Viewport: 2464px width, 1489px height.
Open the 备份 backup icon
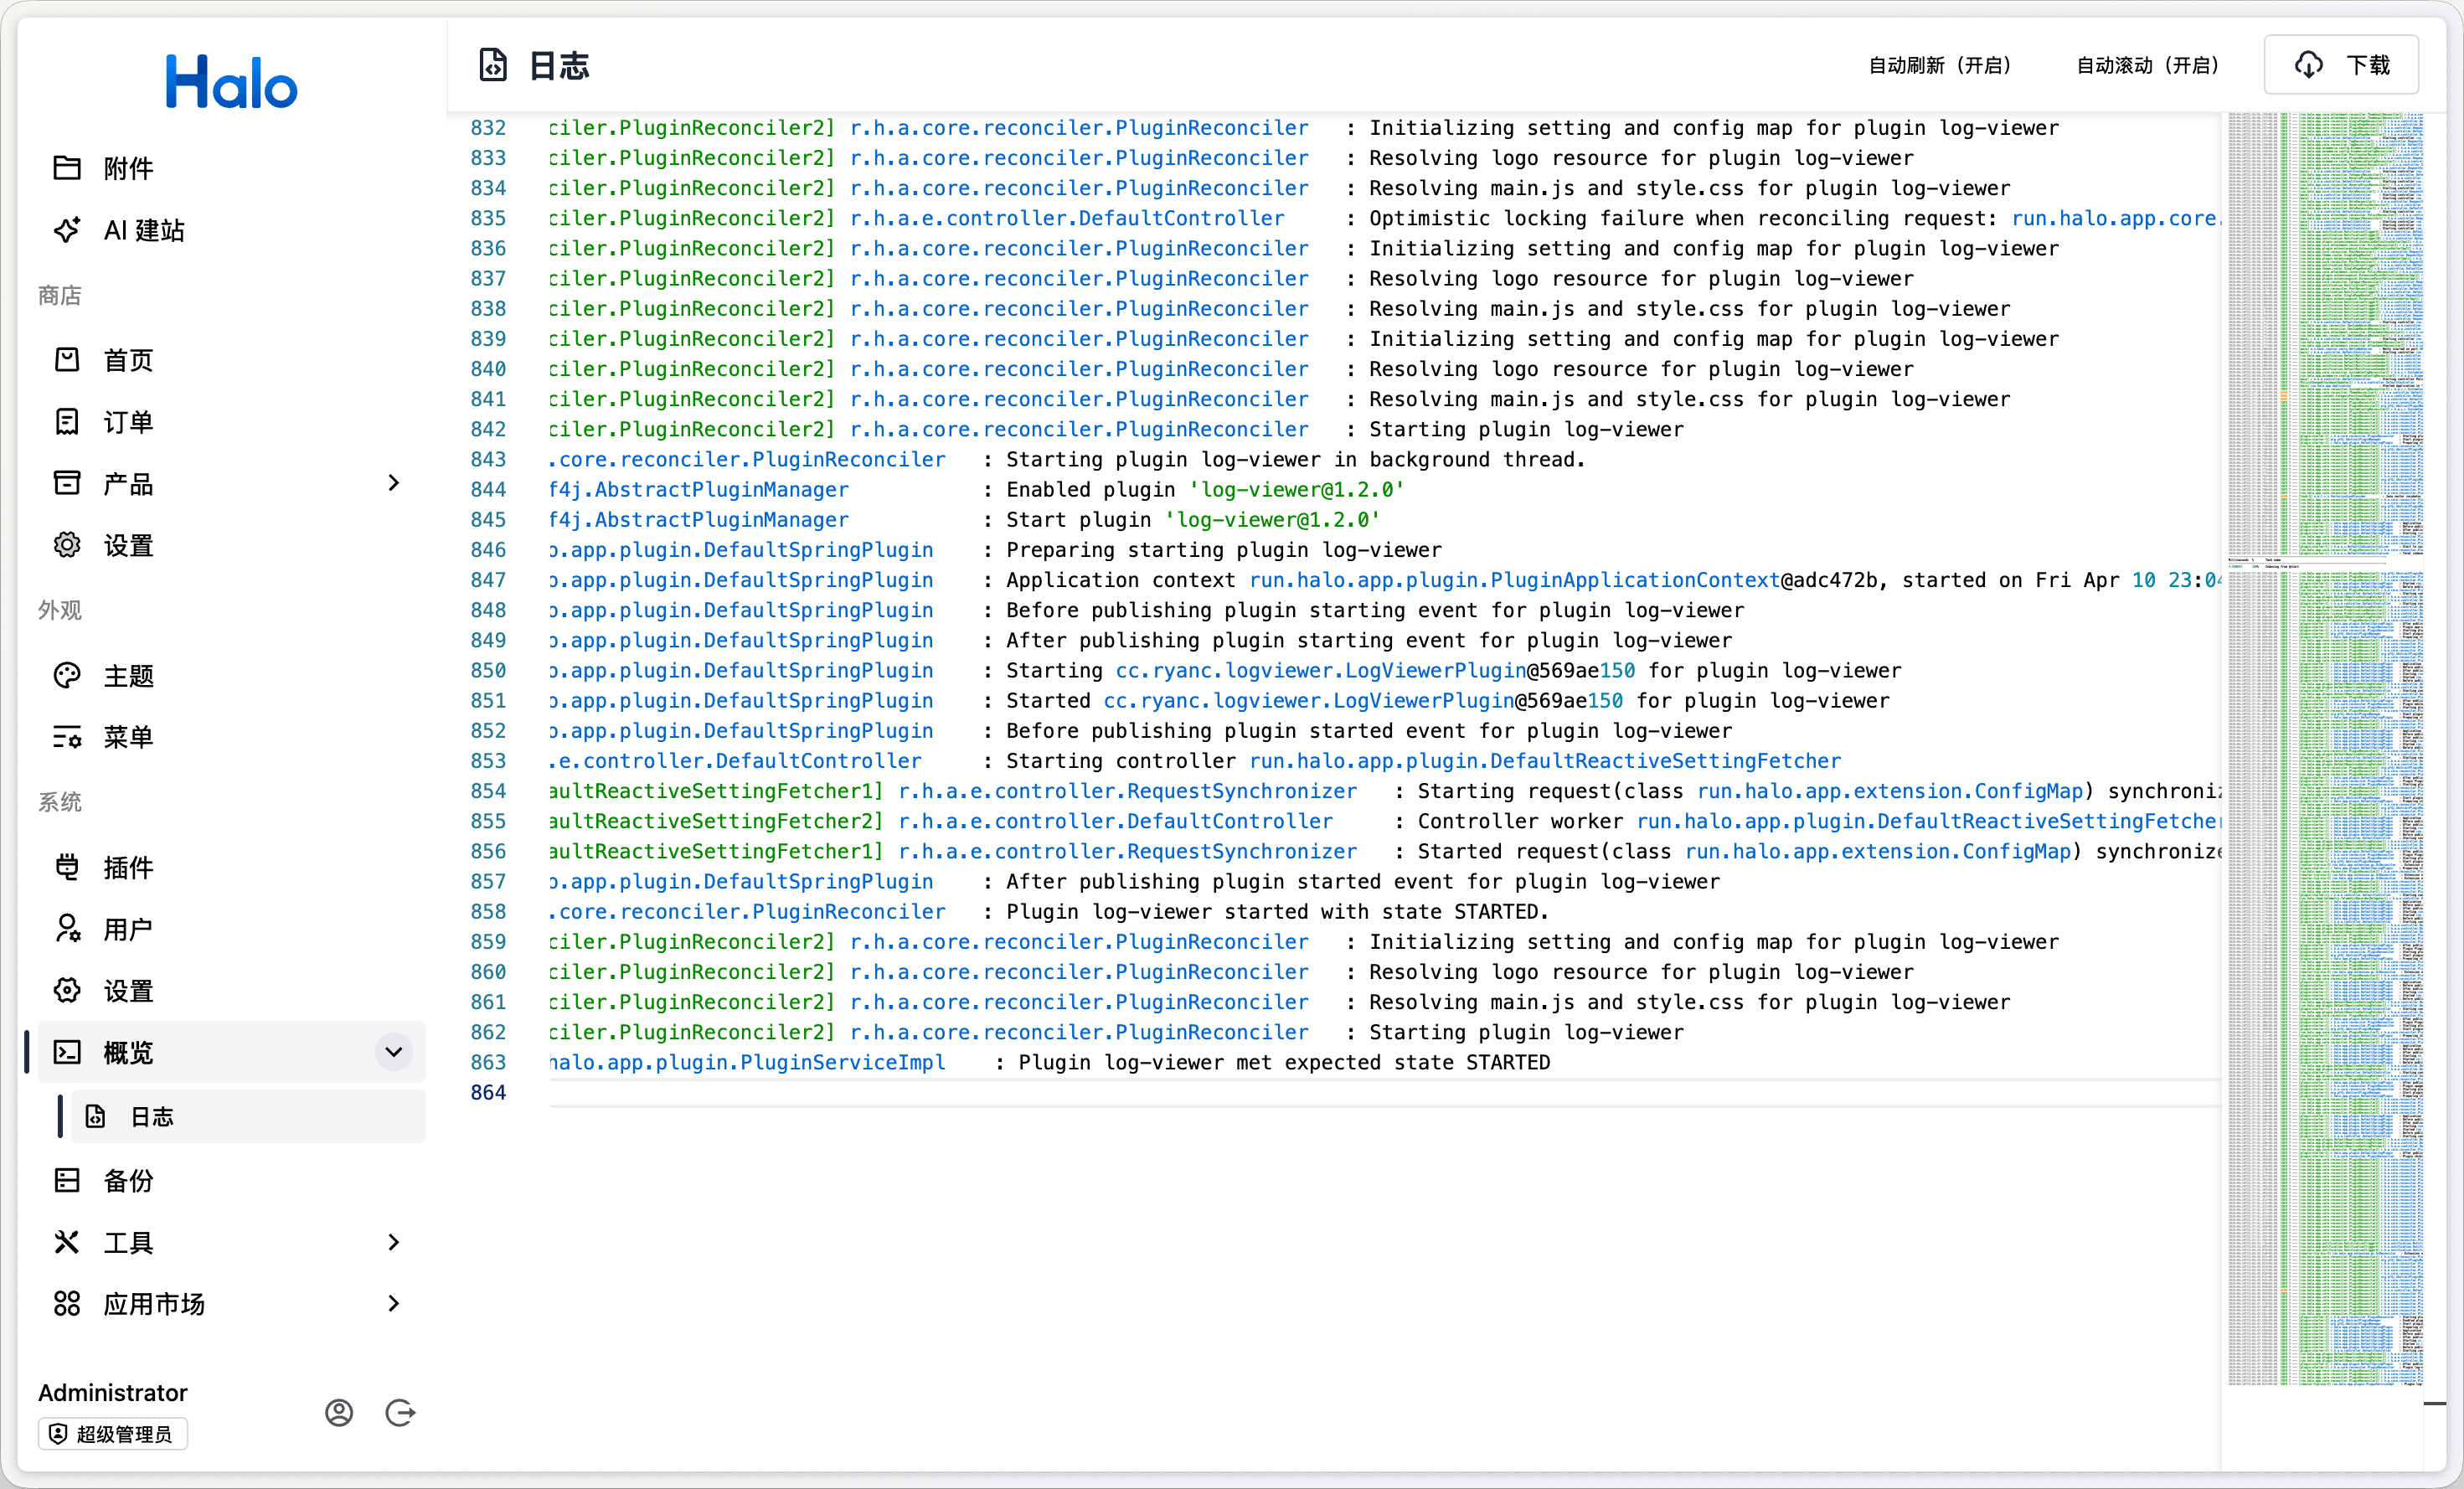click(x=67, y=1180)
